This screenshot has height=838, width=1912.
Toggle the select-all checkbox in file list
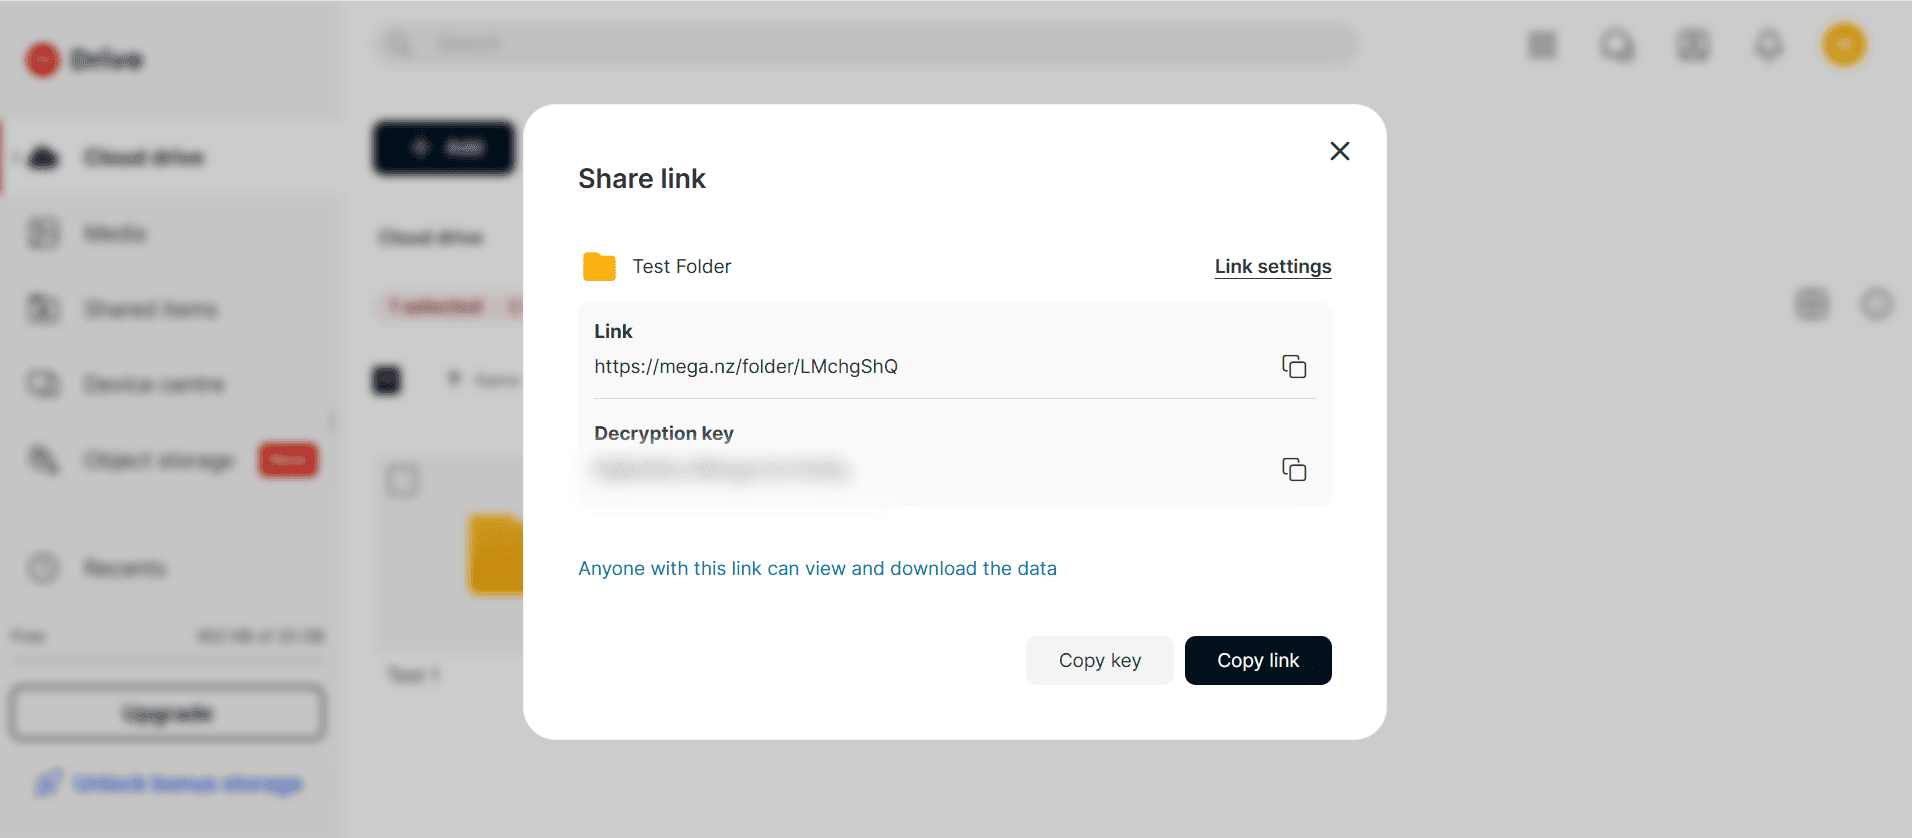click(387, 380)
